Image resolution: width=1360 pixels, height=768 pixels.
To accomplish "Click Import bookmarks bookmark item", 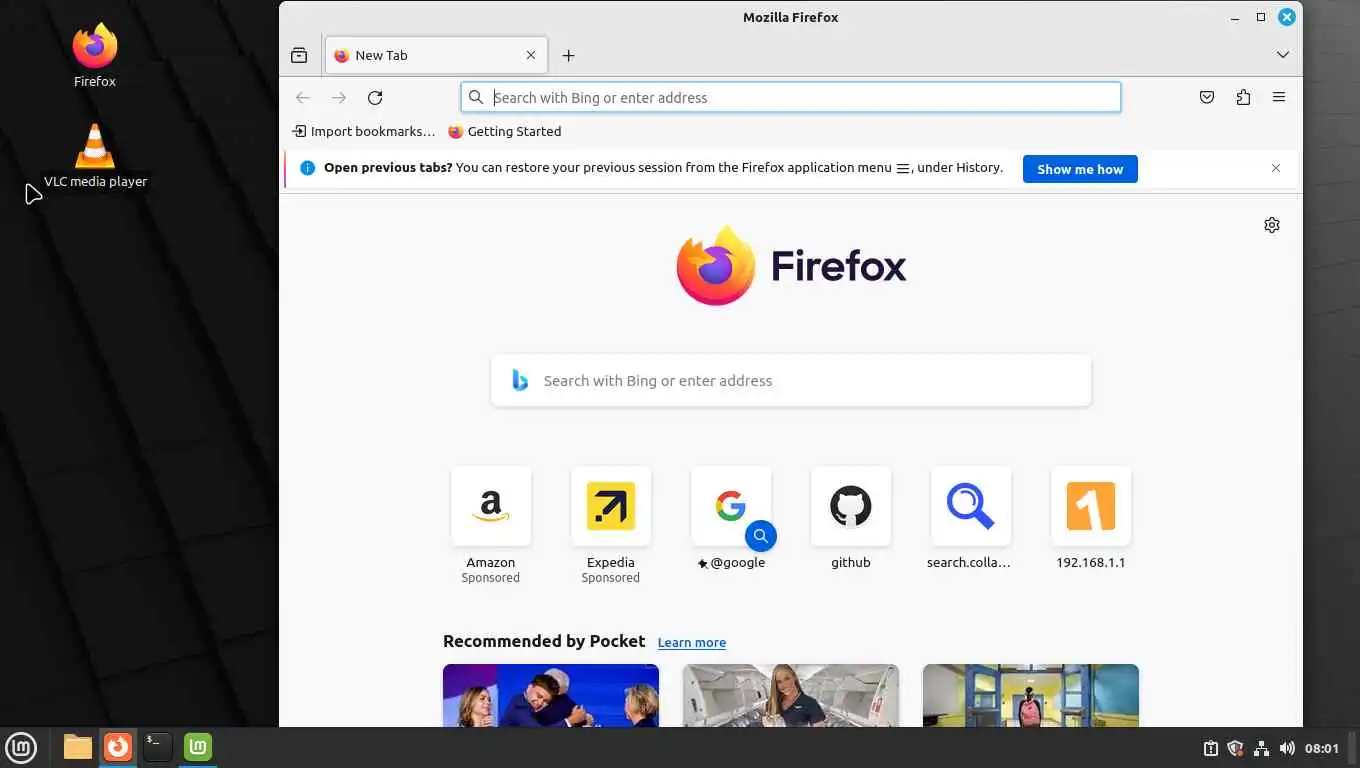I will (364, 131).
